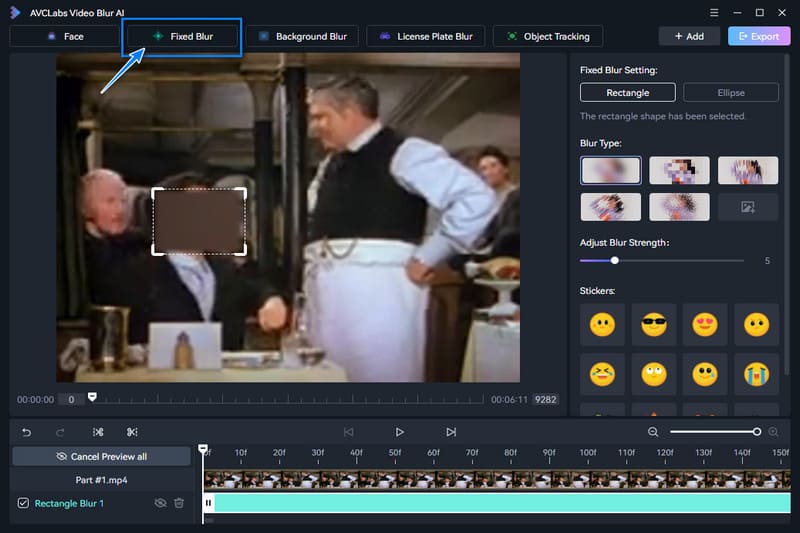Select the Rectangle Blur 1 label
Image resolution: width=800 pixels, height=533 pixels.
[69, 503]
